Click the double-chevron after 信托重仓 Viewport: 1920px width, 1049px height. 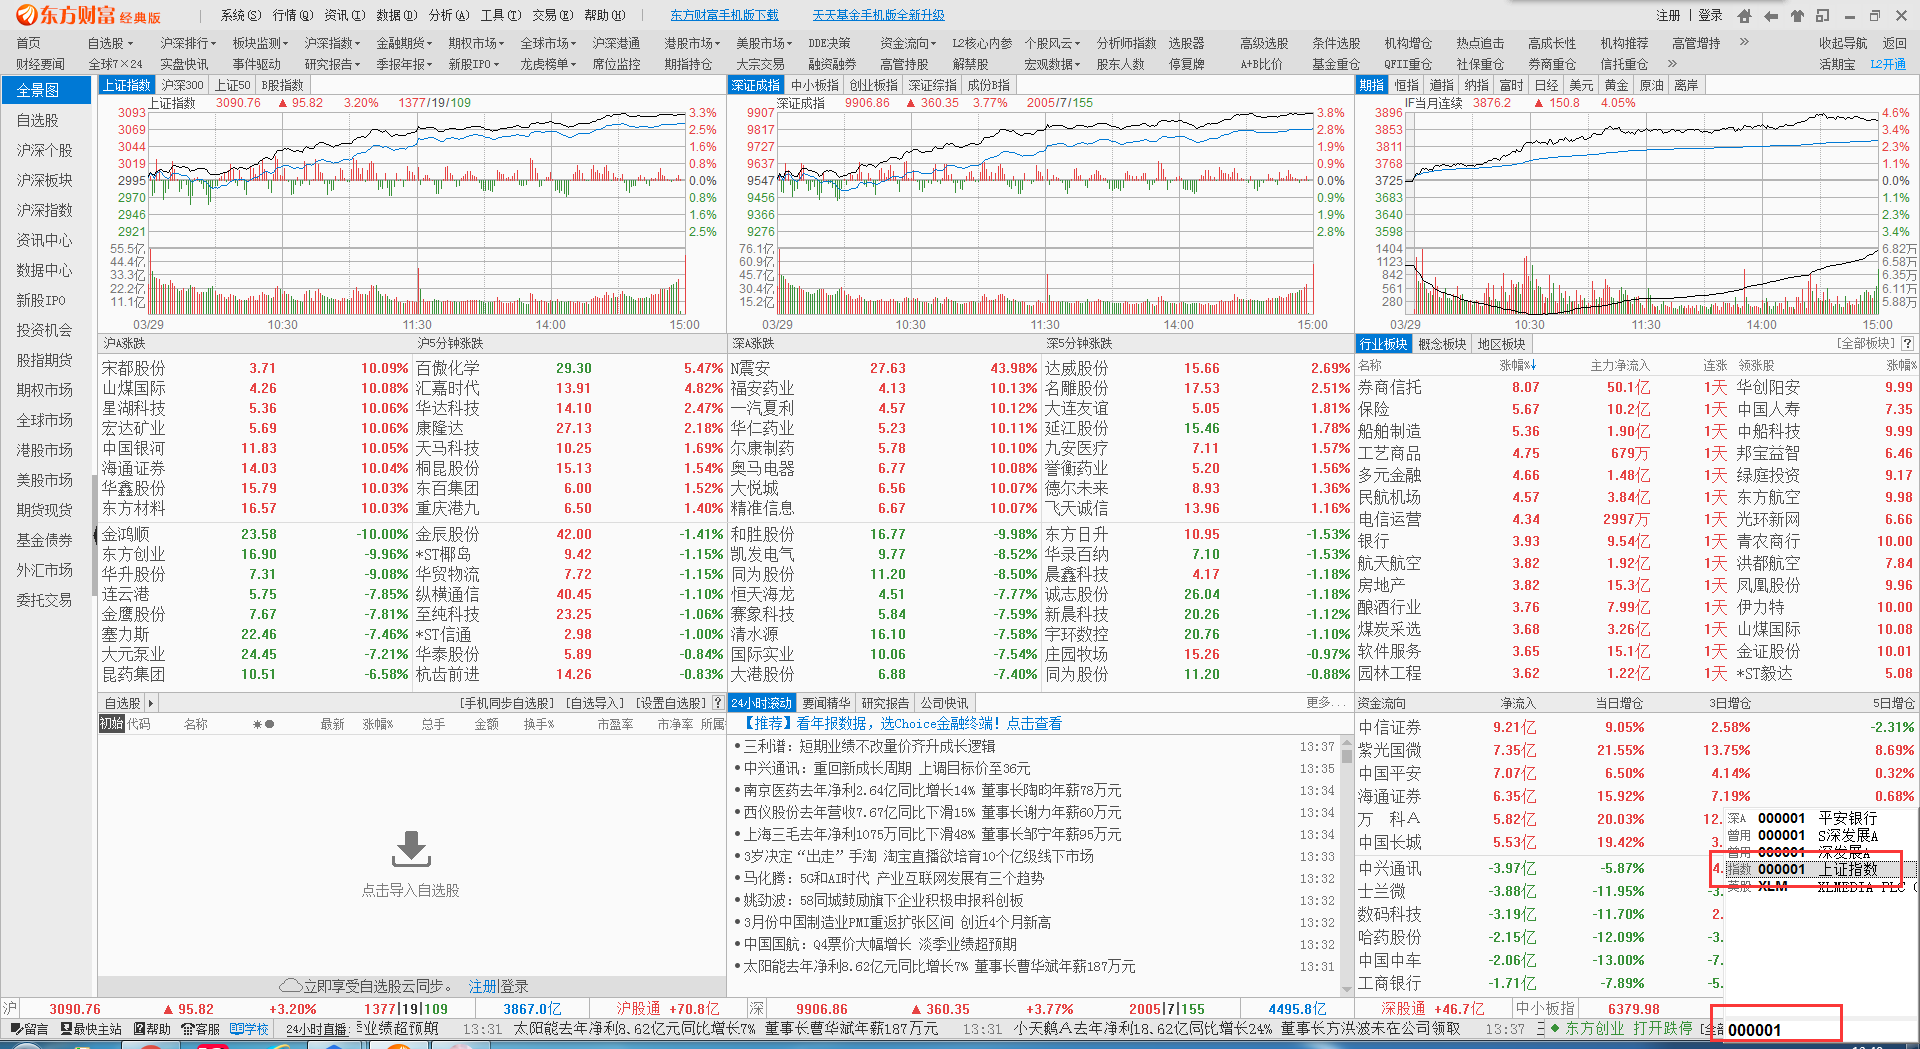pos(1672,63)
